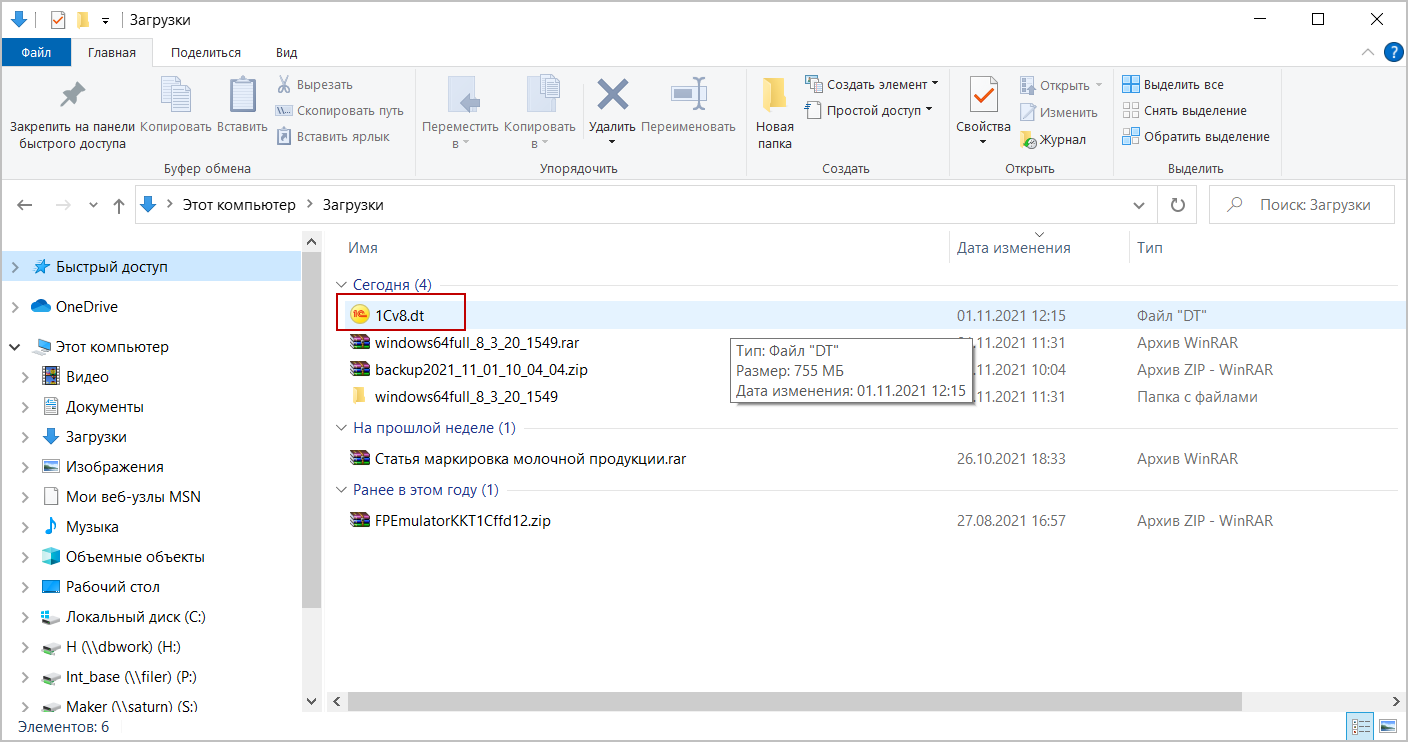
Task: Open Документы in the navigation tree
Action: [x=105, y=407]
